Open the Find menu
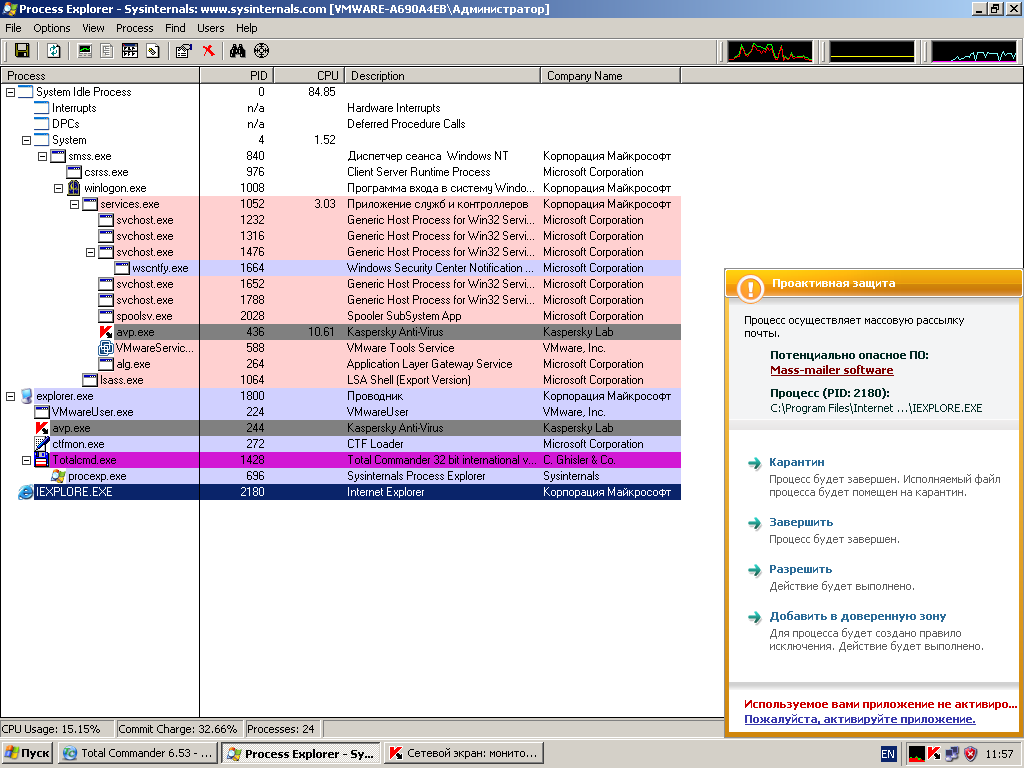Viewport: 1024px width, 768px height. point(175,28)
